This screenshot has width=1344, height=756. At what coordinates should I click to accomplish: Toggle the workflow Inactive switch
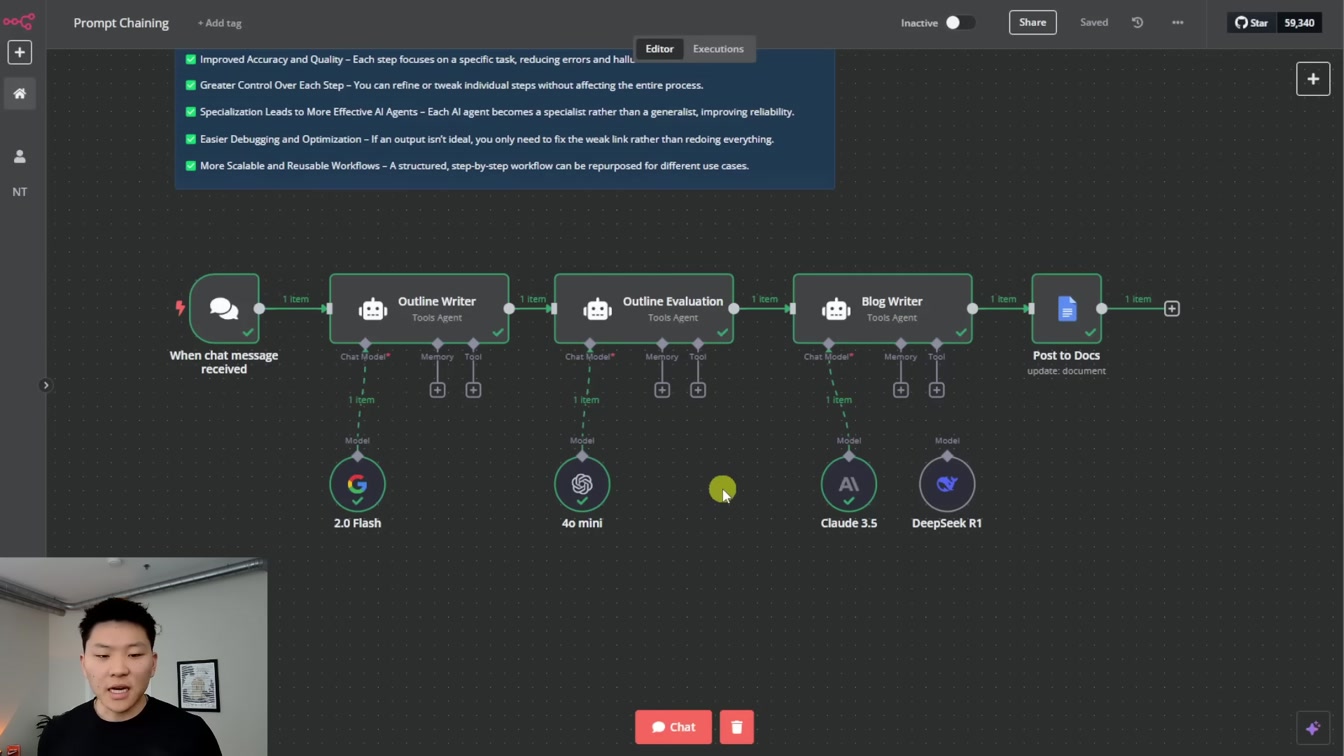tap(960, 22)
